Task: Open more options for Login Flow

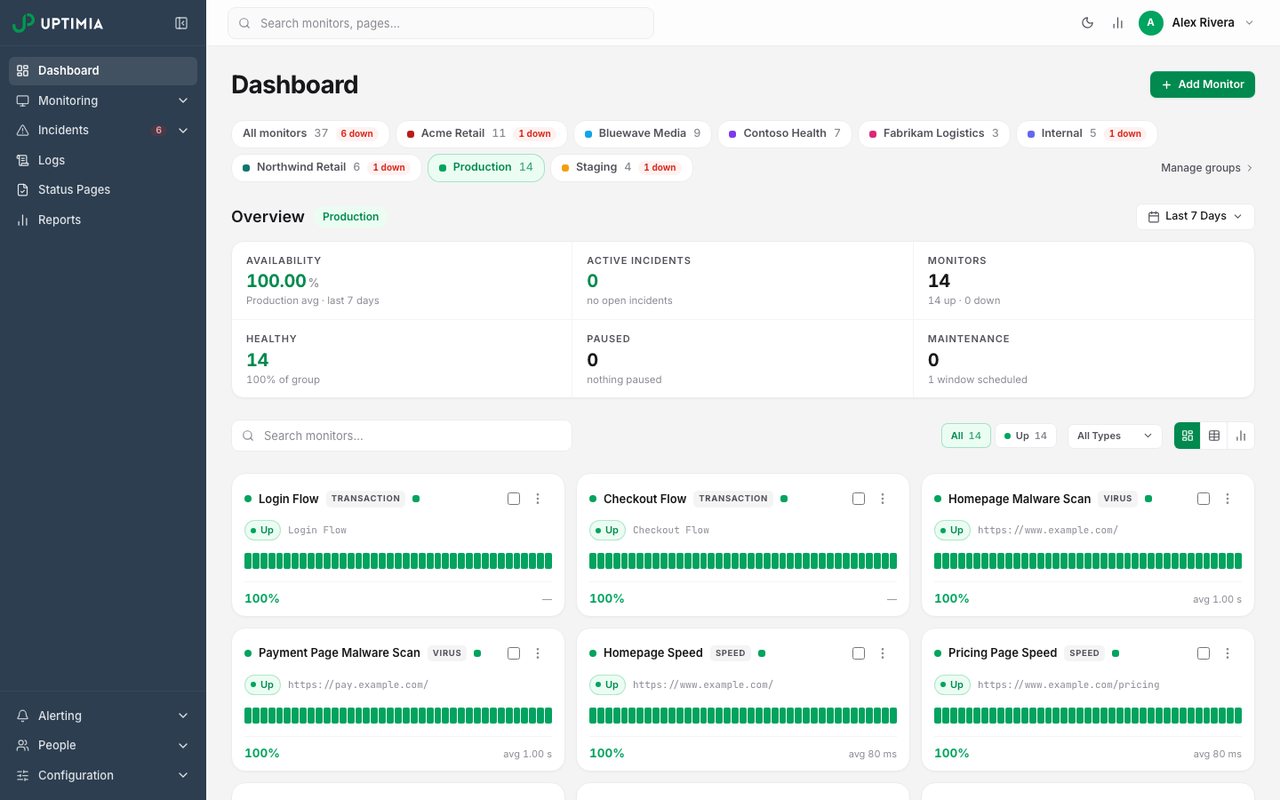Action: coord(538,499)
